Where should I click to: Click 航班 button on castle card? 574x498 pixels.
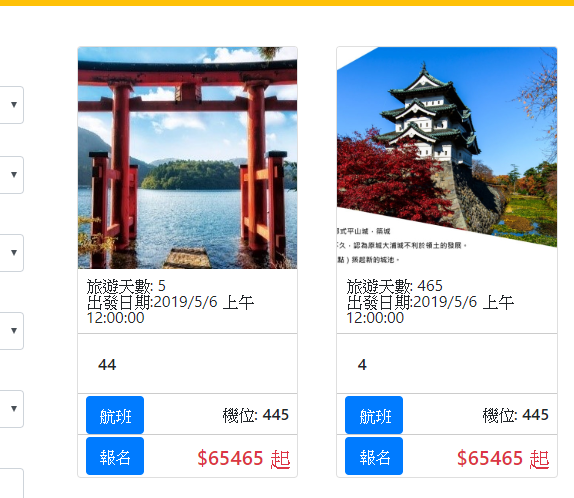(x=374, y=415)
